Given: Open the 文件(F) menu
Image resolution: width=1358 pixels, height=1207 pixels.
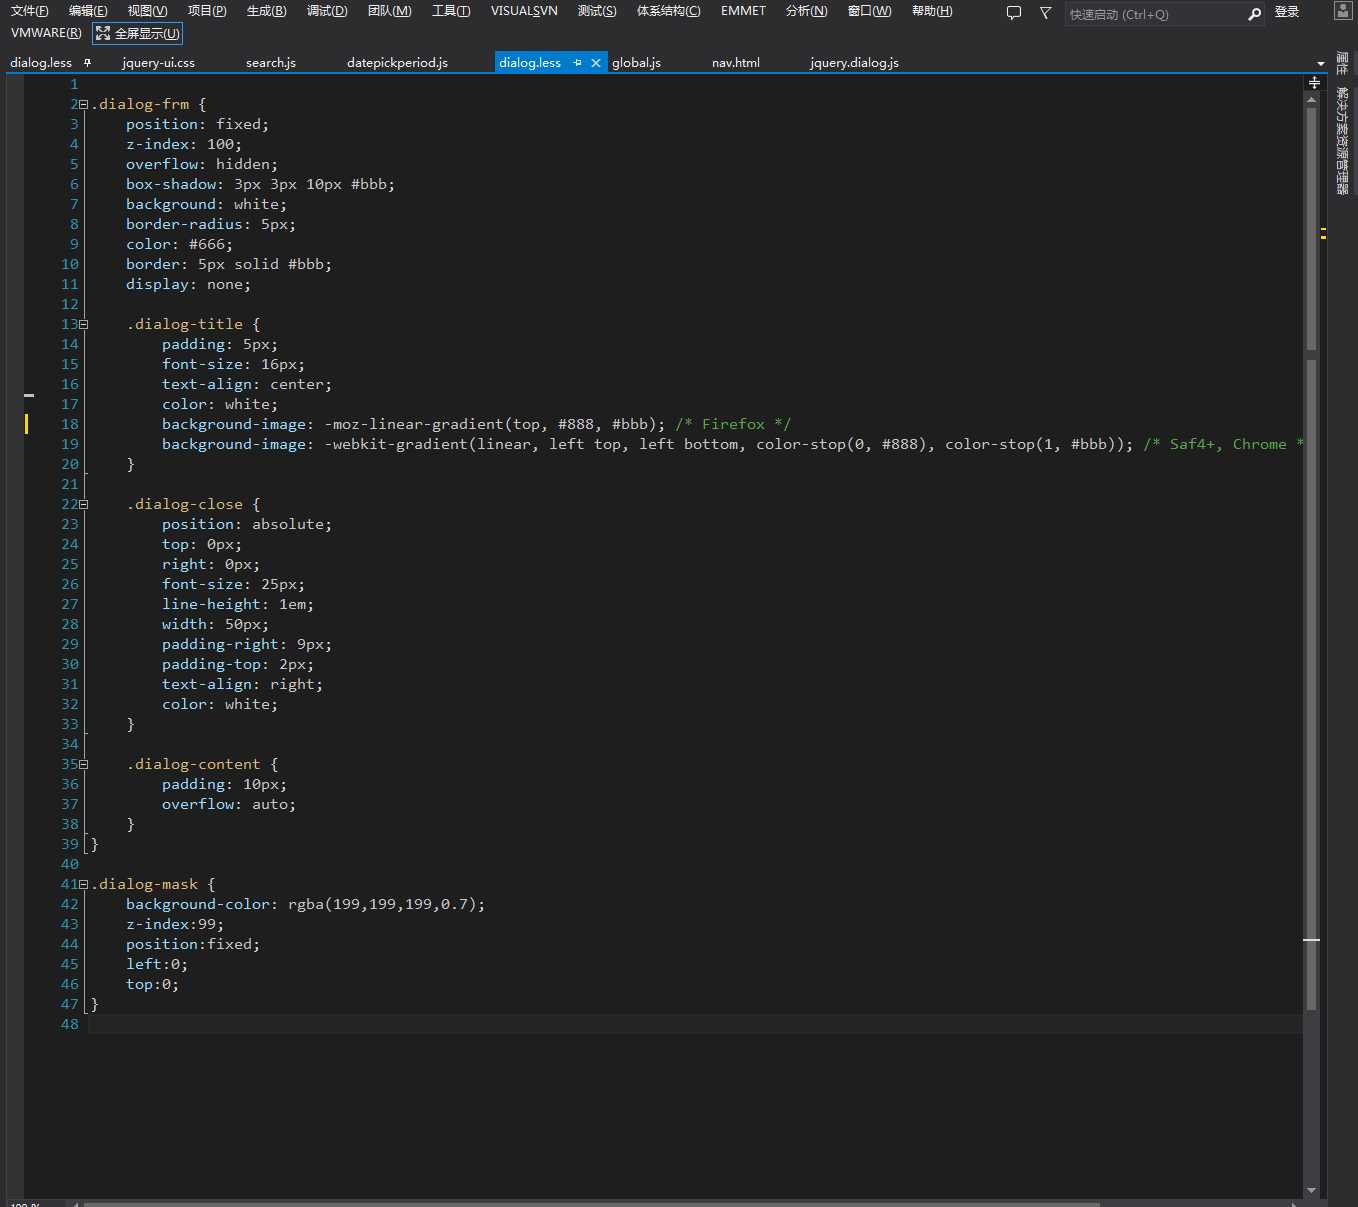Looking at the screenshot, I should 29,11.
